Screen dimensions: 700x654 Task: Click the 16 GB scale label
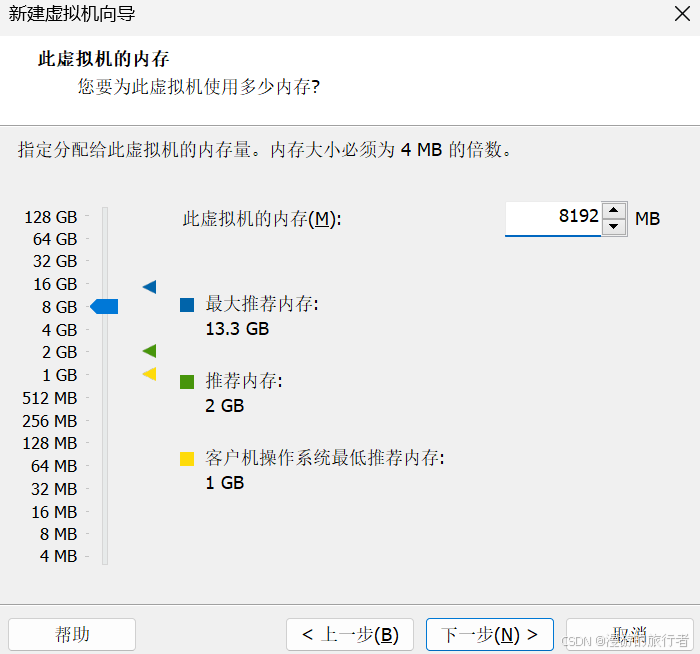pos(55,284)
